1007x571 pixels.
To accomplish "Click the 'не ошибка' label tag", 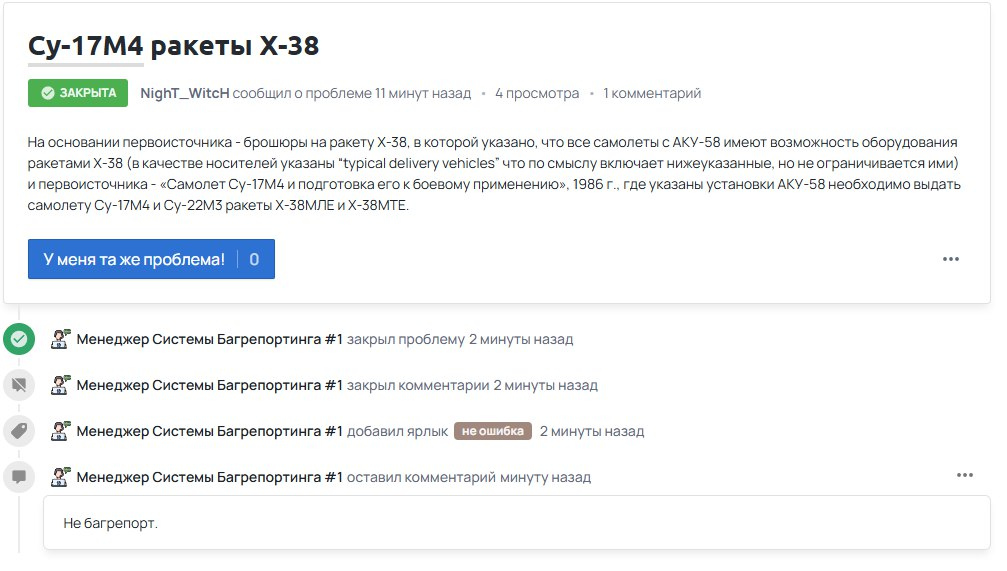I will tap(492, 431).
